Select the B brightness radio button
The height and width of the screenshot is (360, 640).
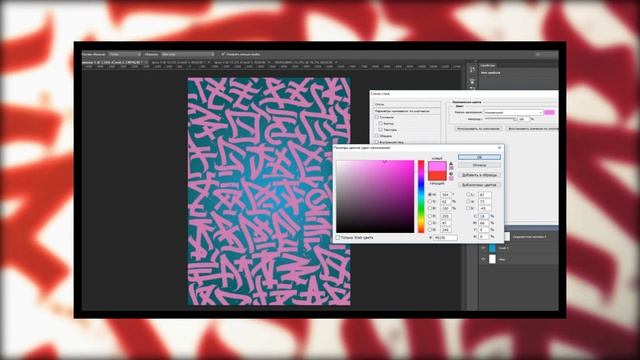pos(430,208)
